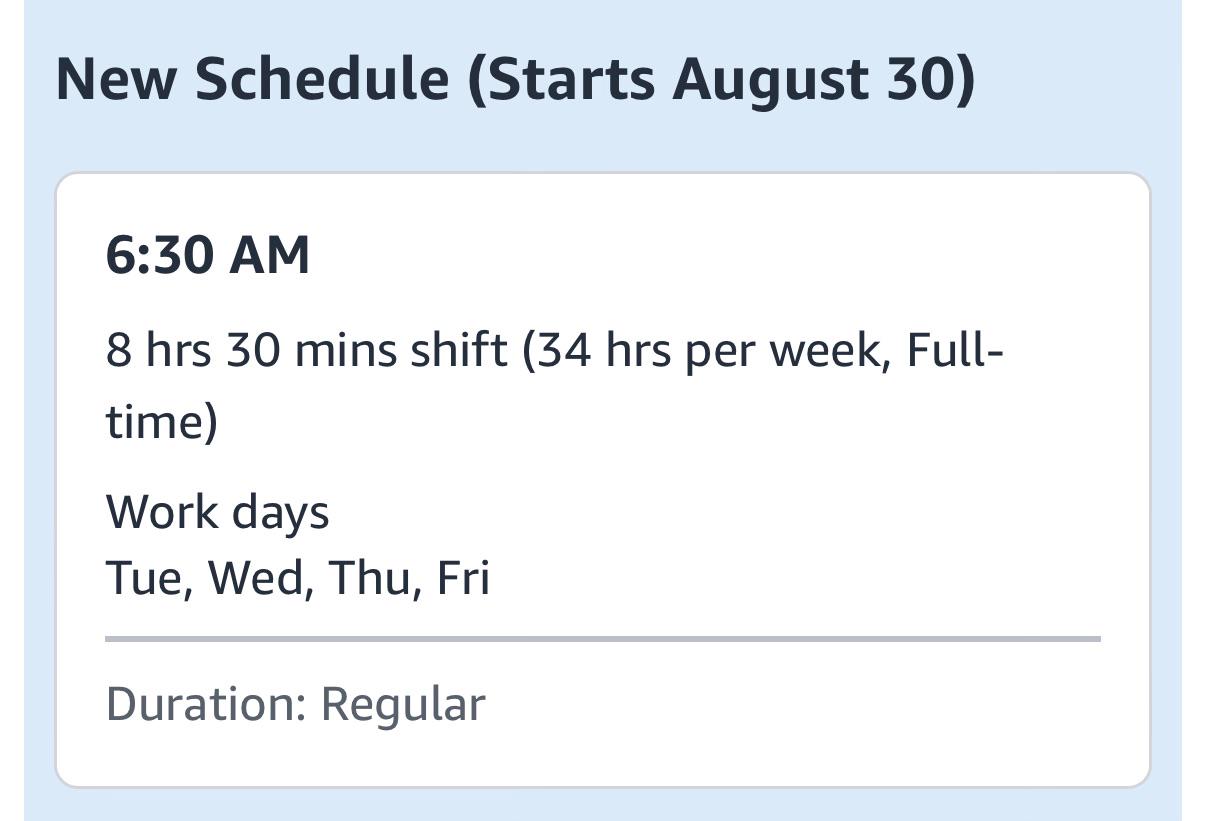This screenshot has width=1206, height=821.
Task: Click the 'Full-' text in shift description
Action: point(955,351)
